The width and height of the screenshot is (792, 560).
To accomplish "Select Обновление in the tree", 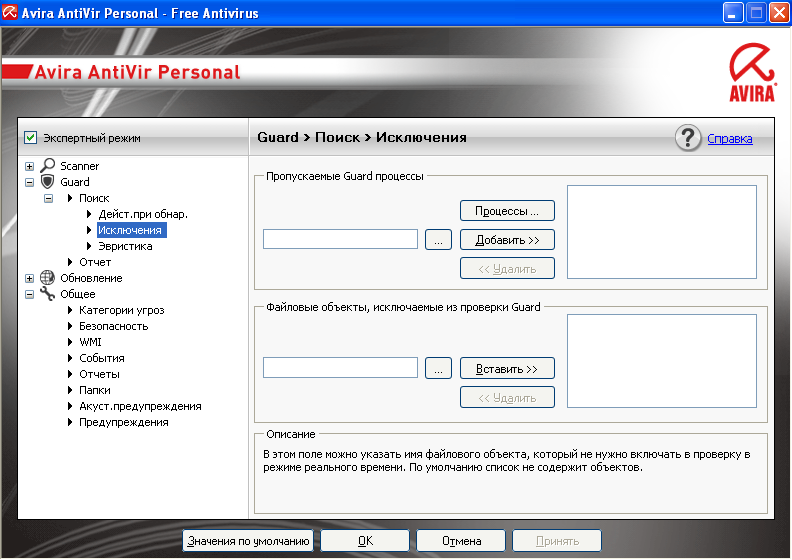I will click(91, 278).
